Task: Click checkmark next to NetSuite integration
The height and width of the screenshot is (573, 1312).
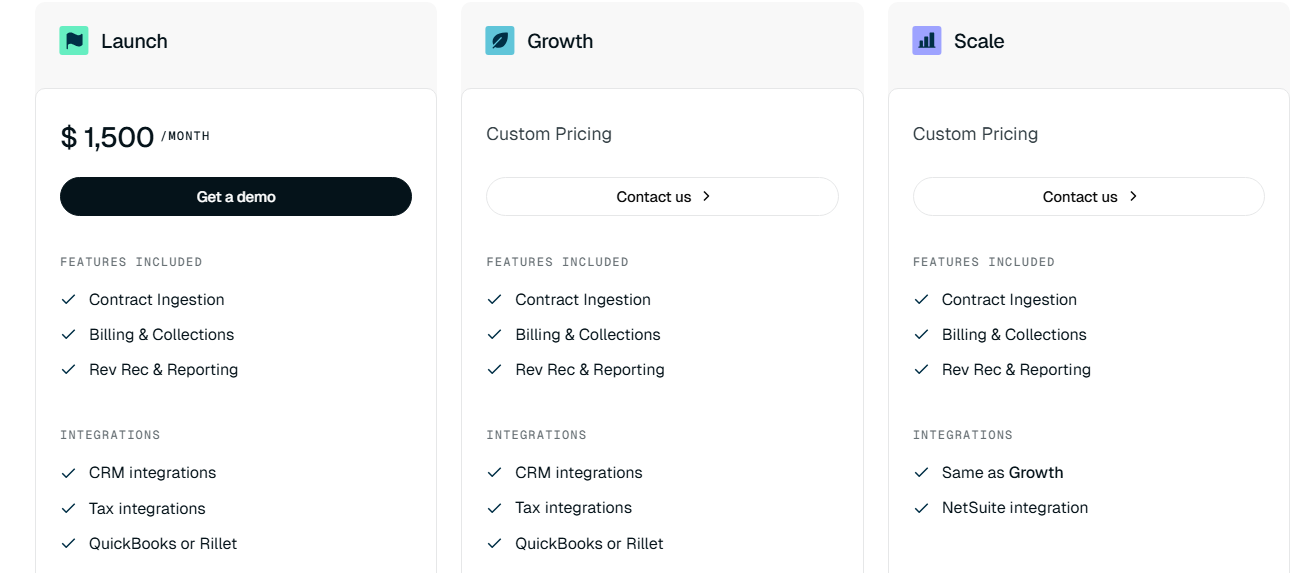Action: click(x=922, y=508)
